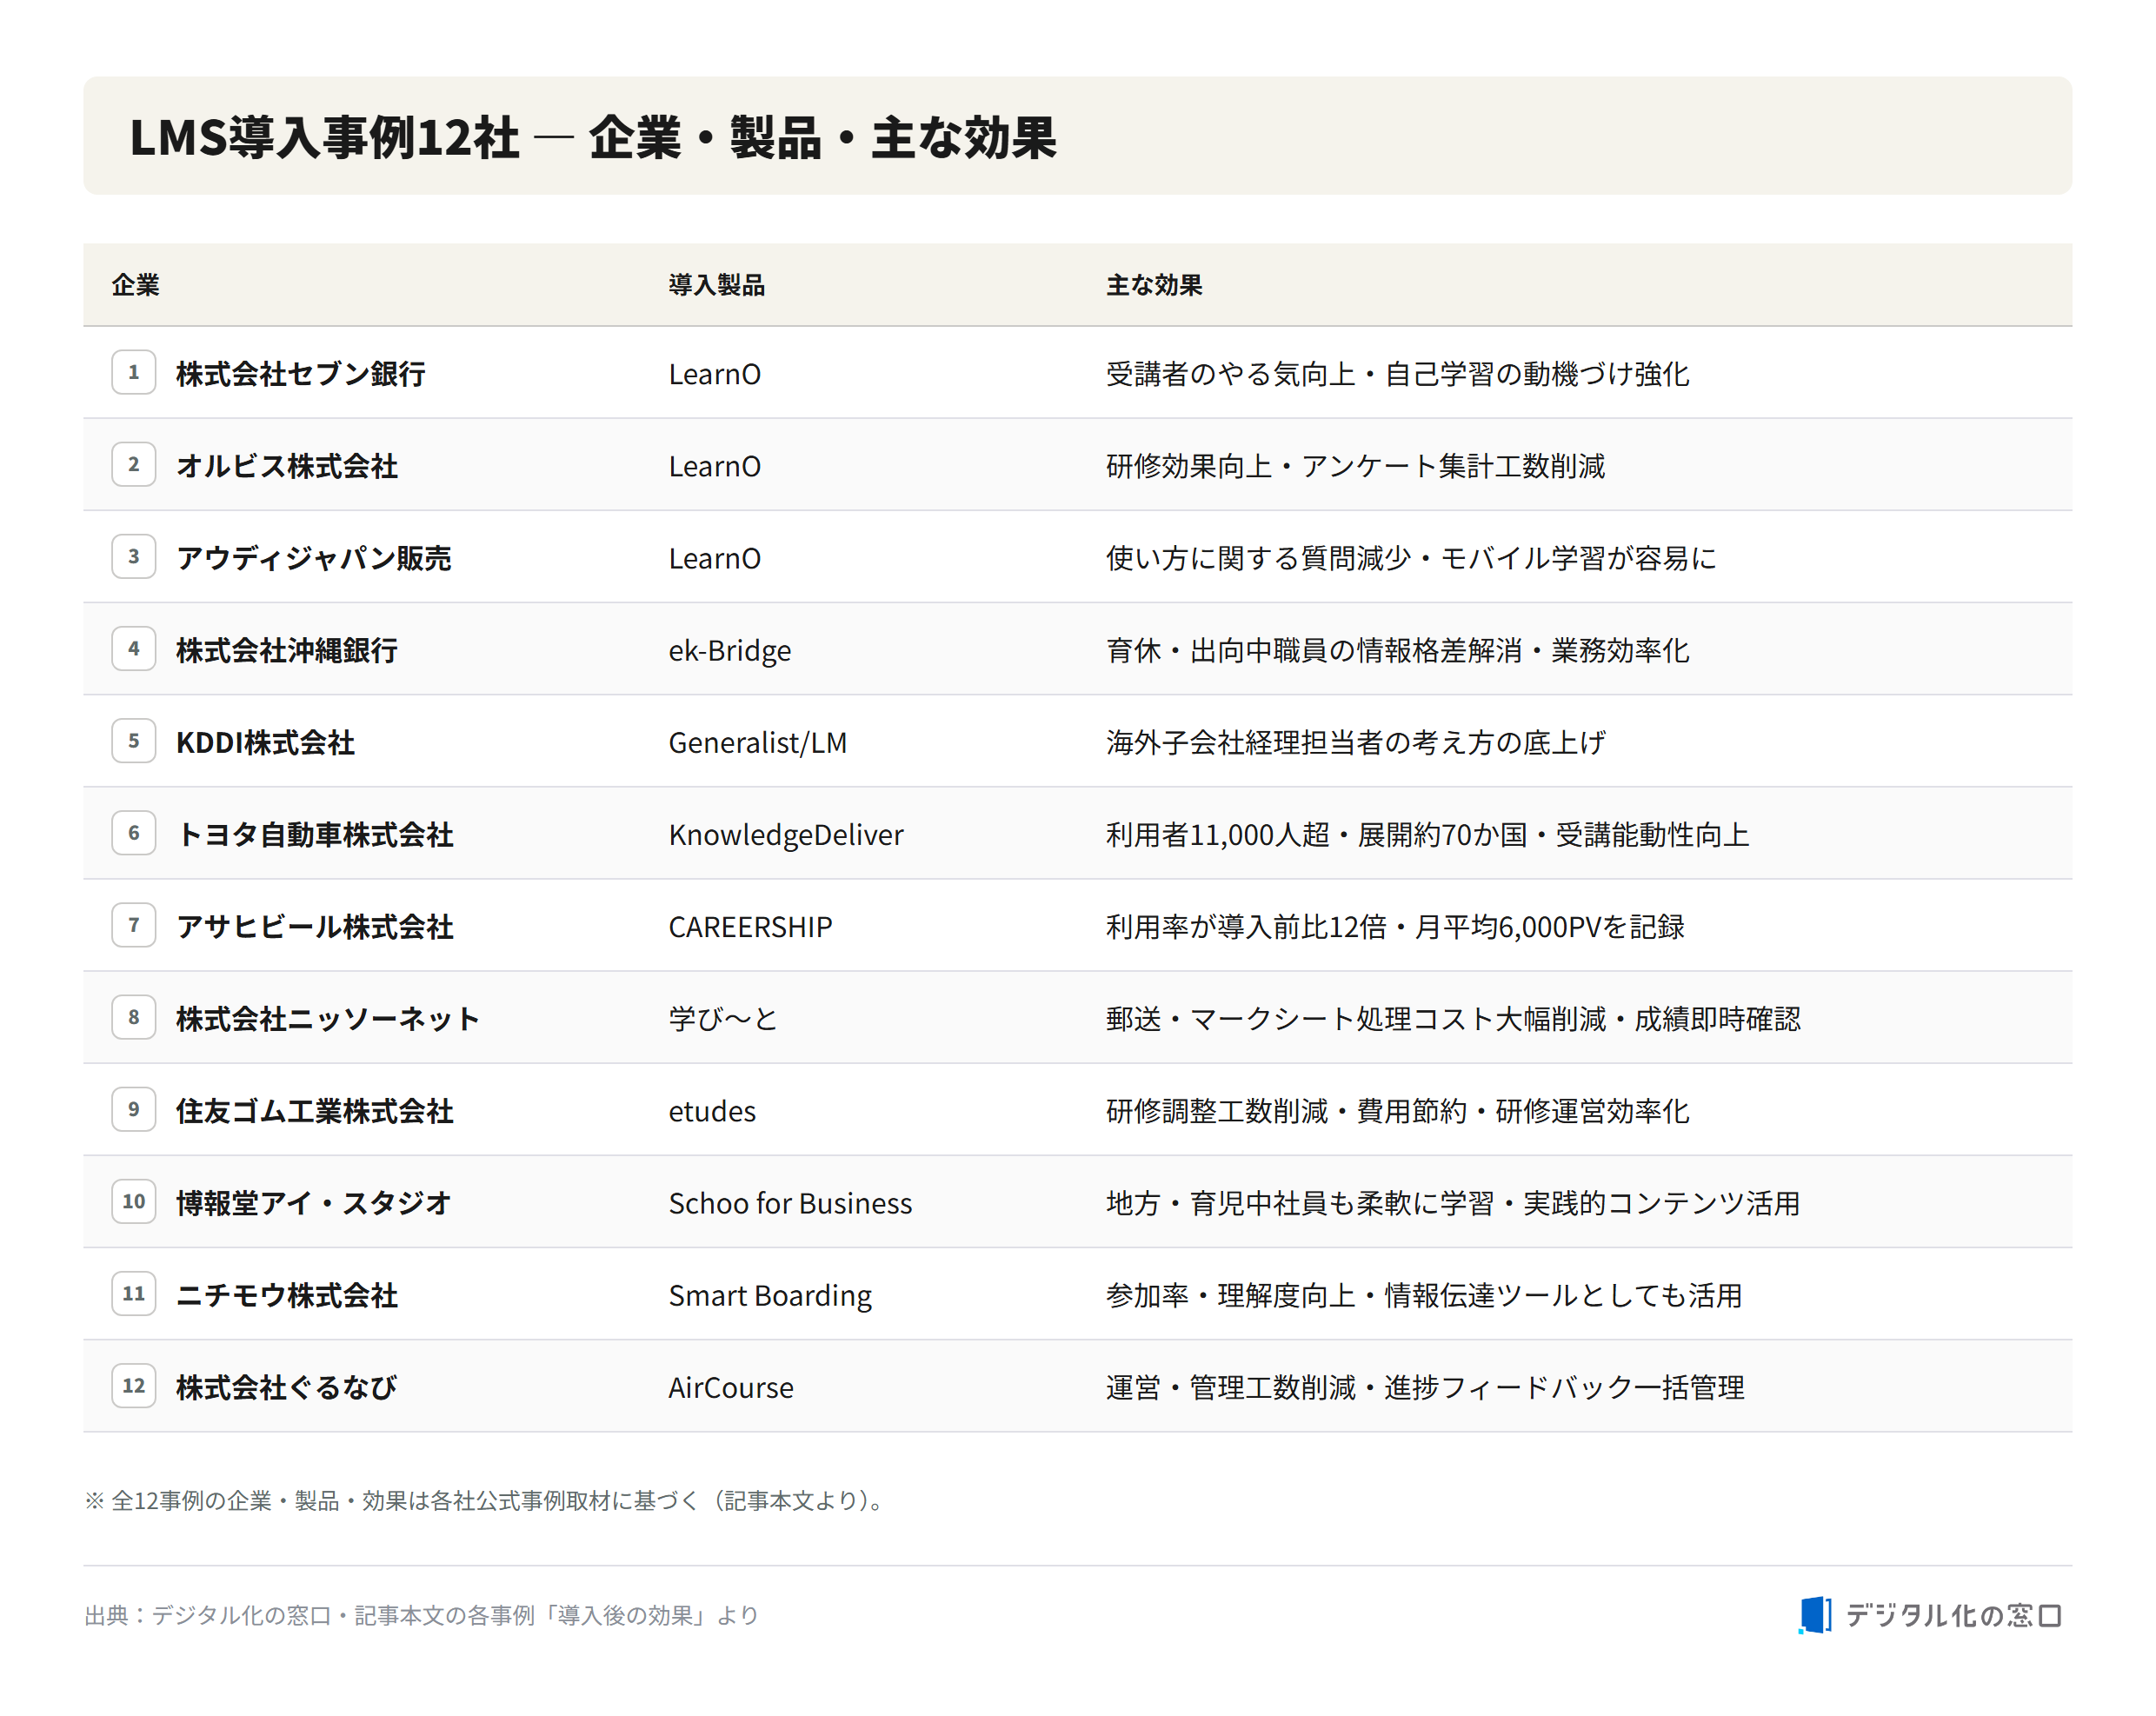Click the デジタル化の窓口 brand text
Image resolution: width=2156 pixels, height=1716 pixels.
click(x=1954, y=1615)
